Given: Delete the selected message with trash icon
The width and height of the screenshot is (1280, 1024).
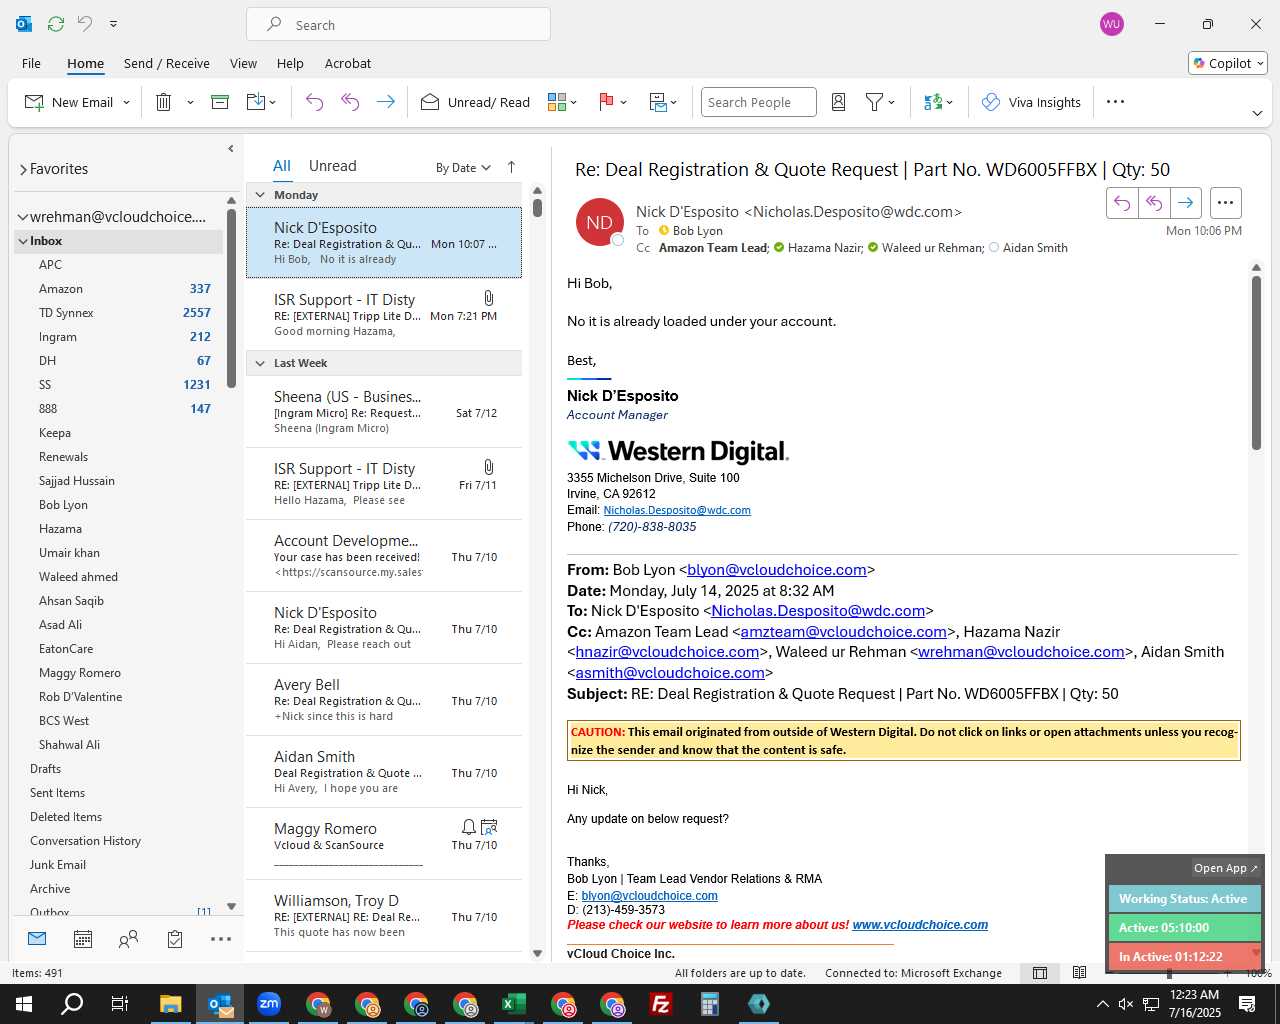Looking at the screenshot, I should click(x=164, y=102).
